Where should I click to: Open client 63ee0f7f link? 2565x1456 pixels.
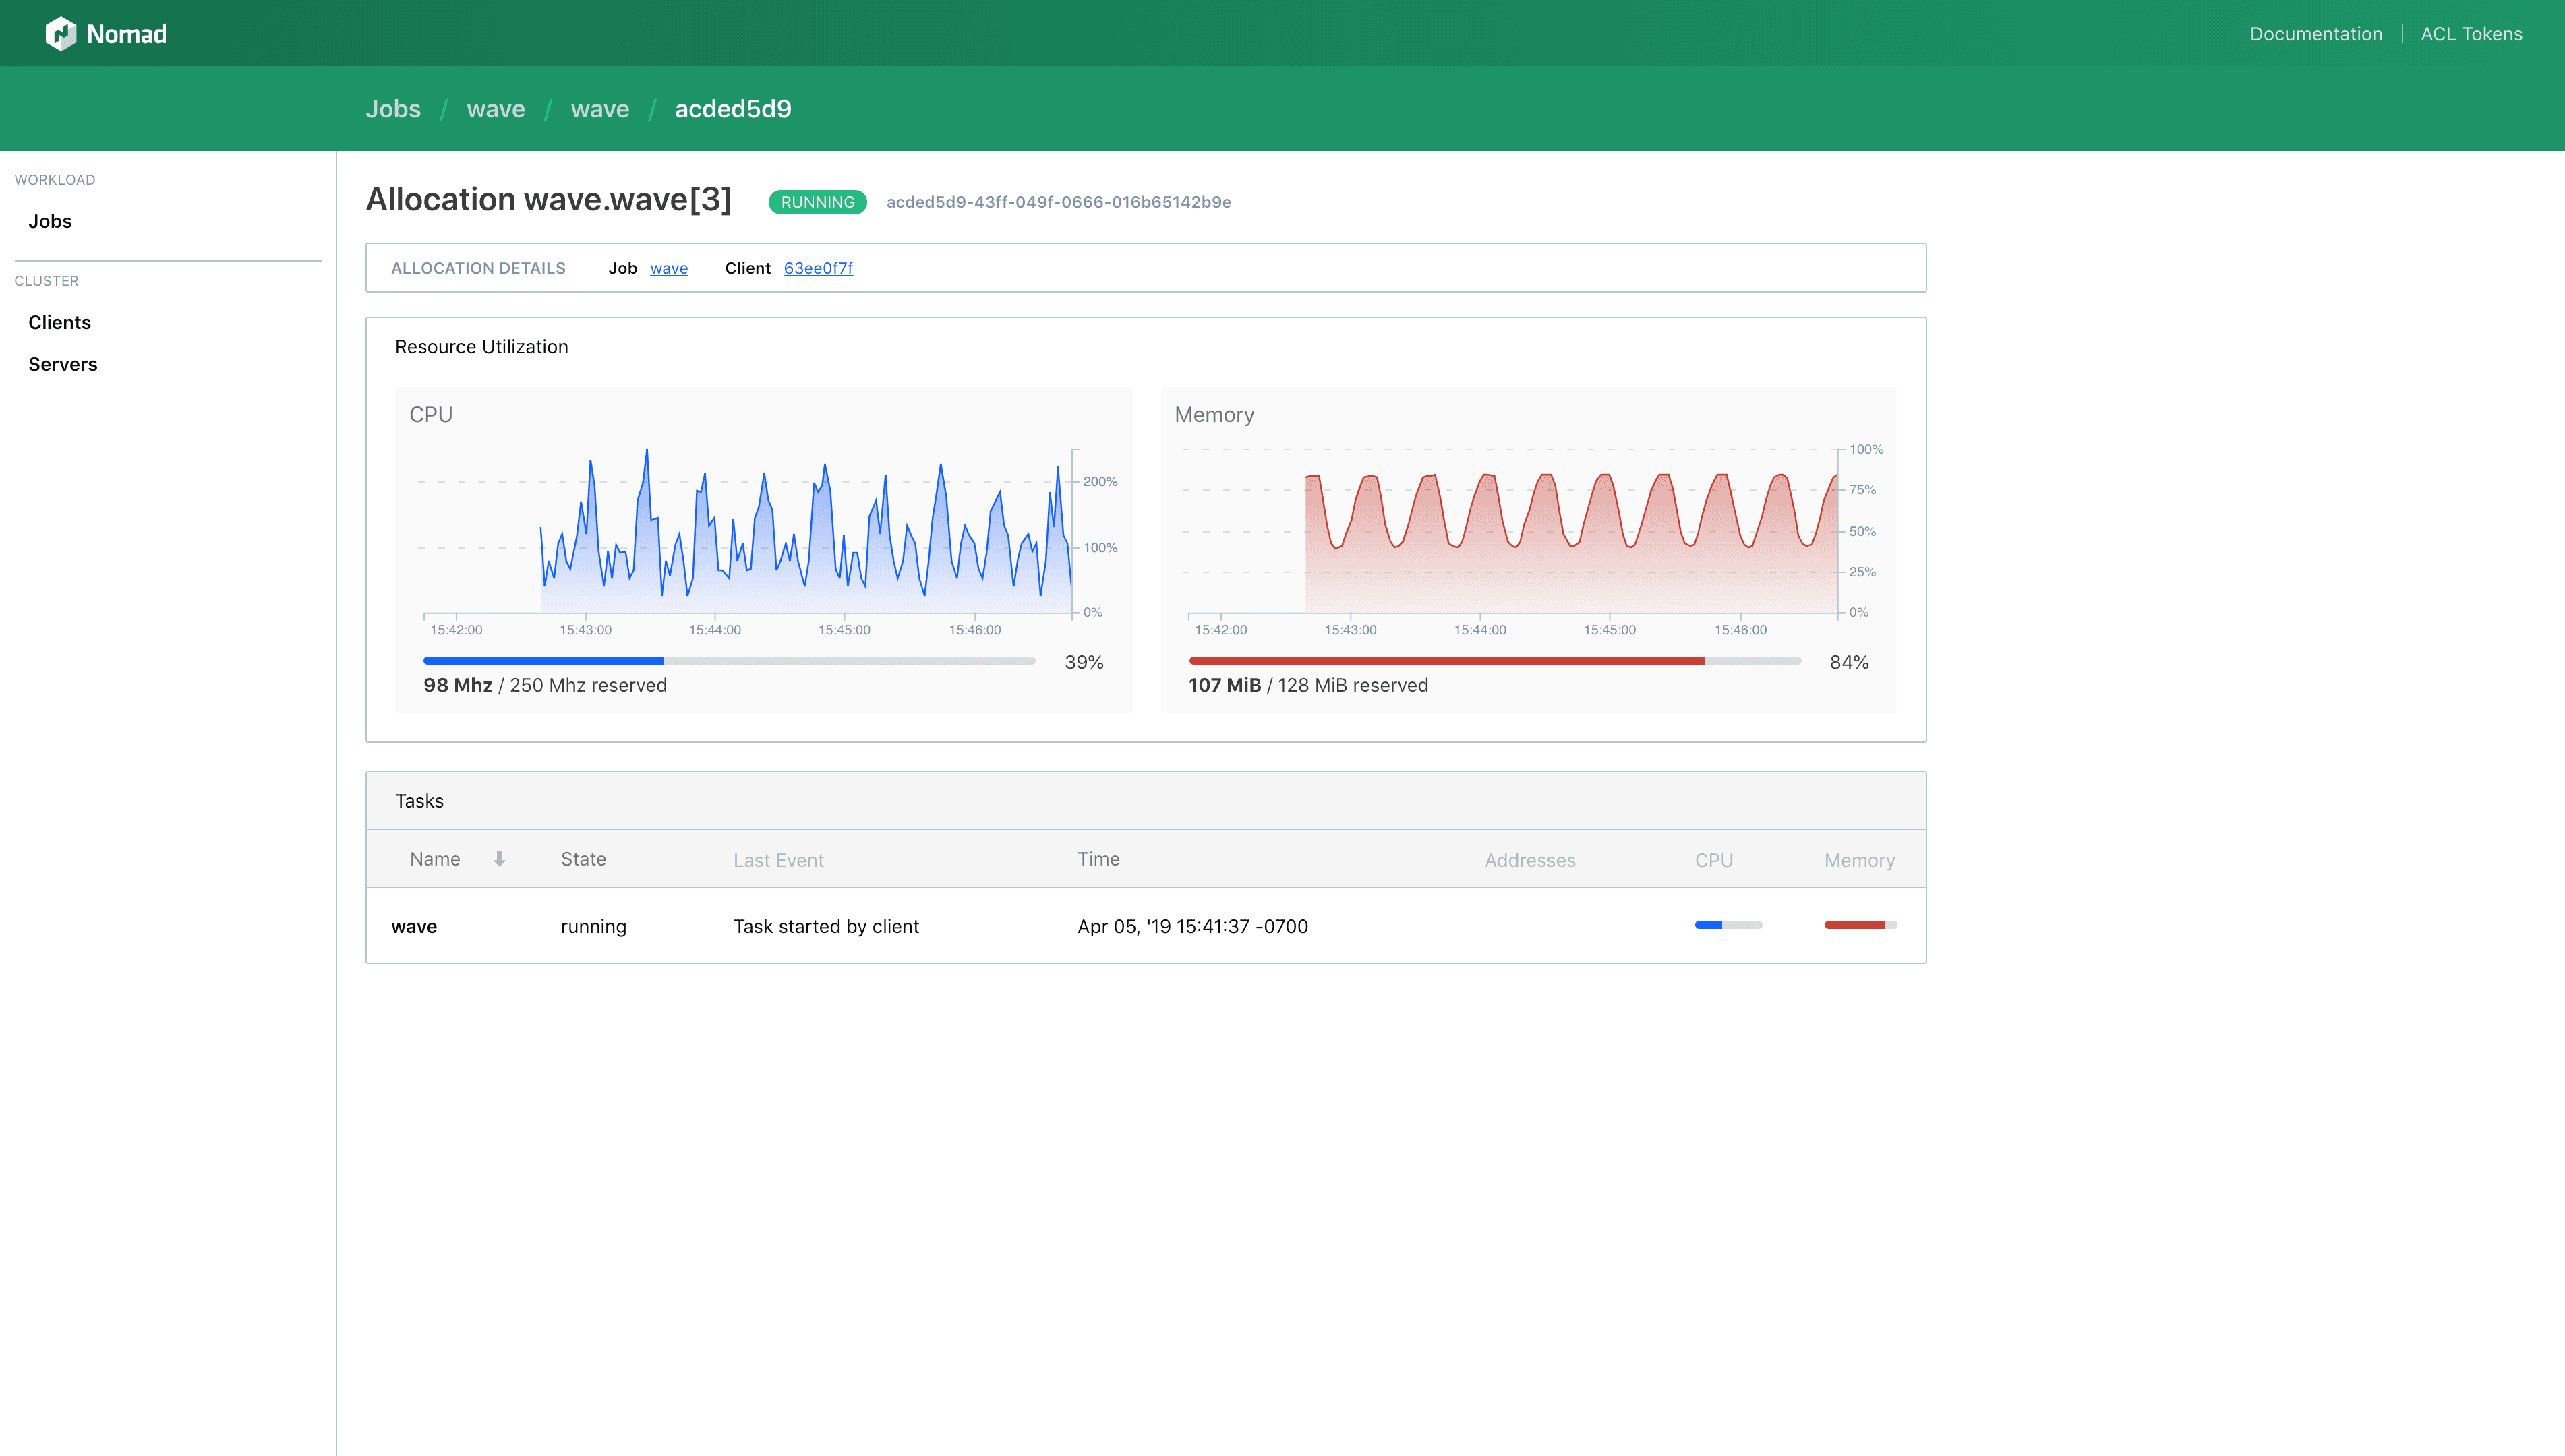tap(818, 268)
